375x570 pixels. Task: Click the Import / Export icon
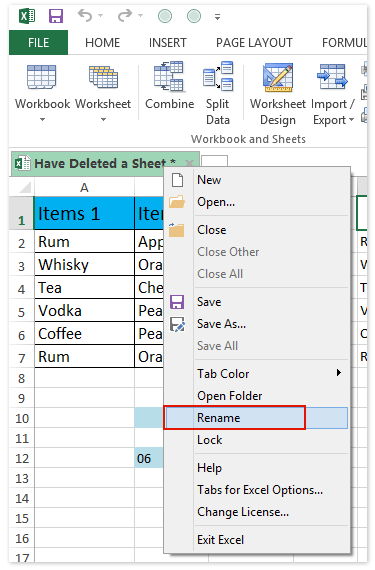pos(332,76)
